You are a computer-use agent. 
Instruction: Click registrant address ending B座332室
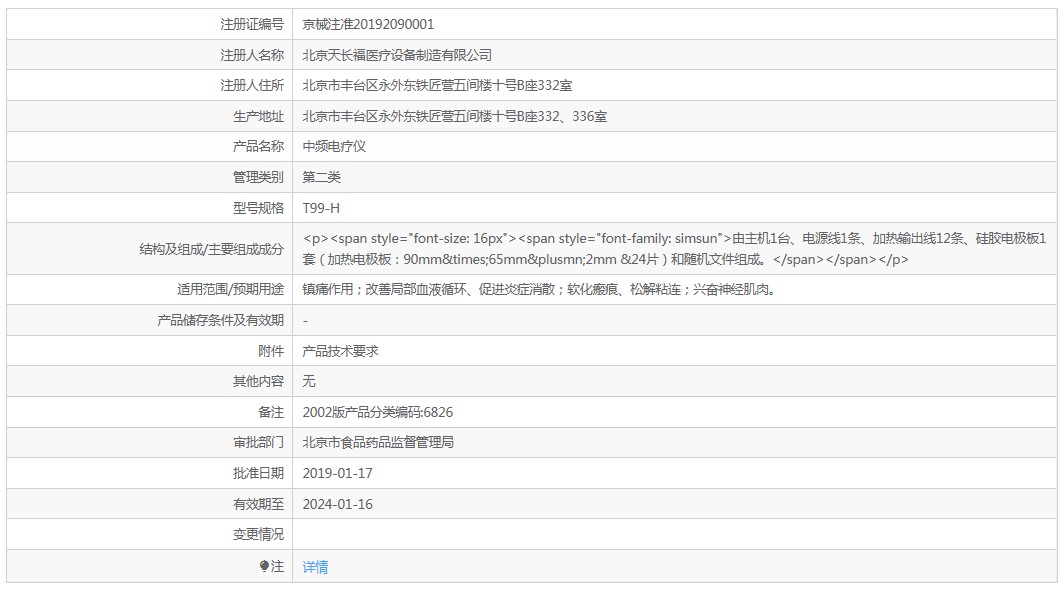pos(437,86)
